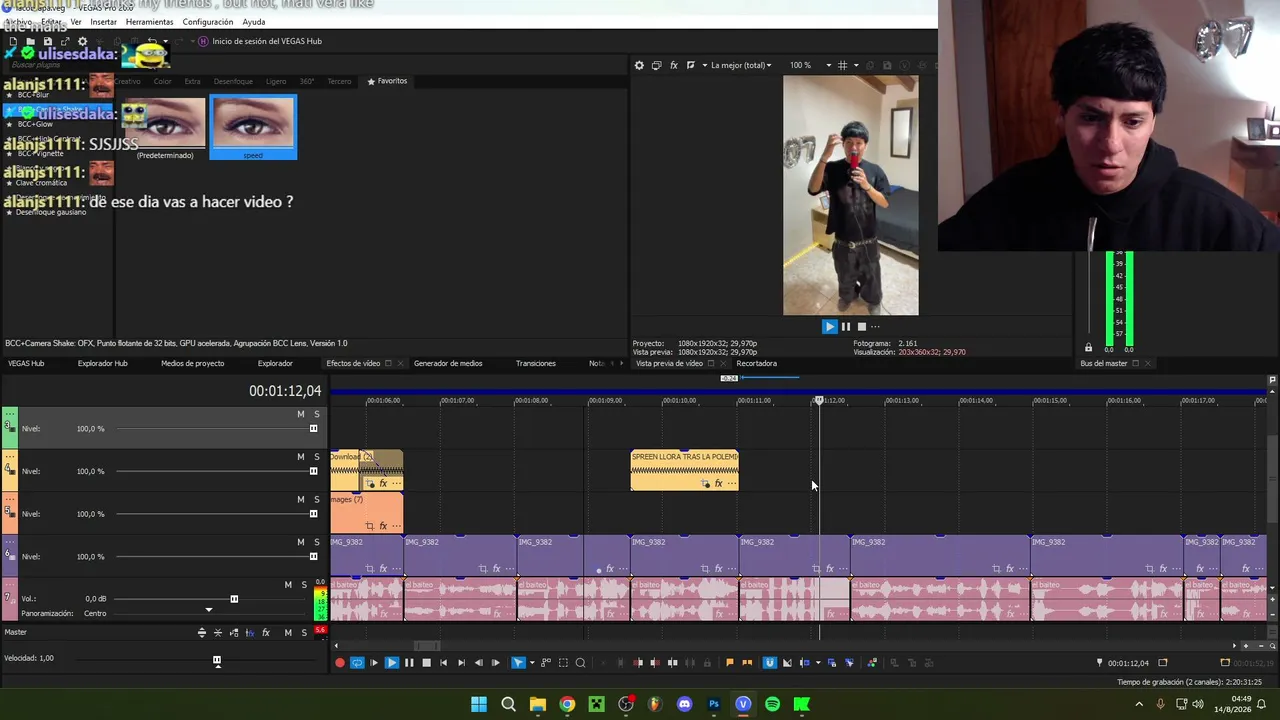This screenshot has width=1280, height=720.
Task: Switch to the Generador de medios tab
Action: click(448, 363)
